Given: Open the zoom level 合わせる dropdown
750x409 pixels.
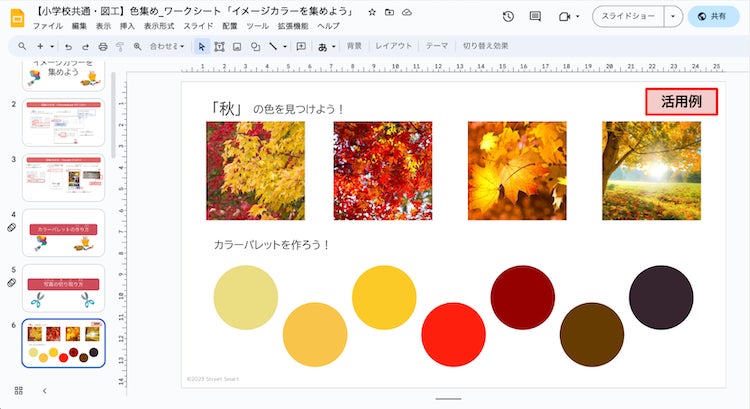Looking at the screenshot, I should pyautogui.click(x=166, y=46).
